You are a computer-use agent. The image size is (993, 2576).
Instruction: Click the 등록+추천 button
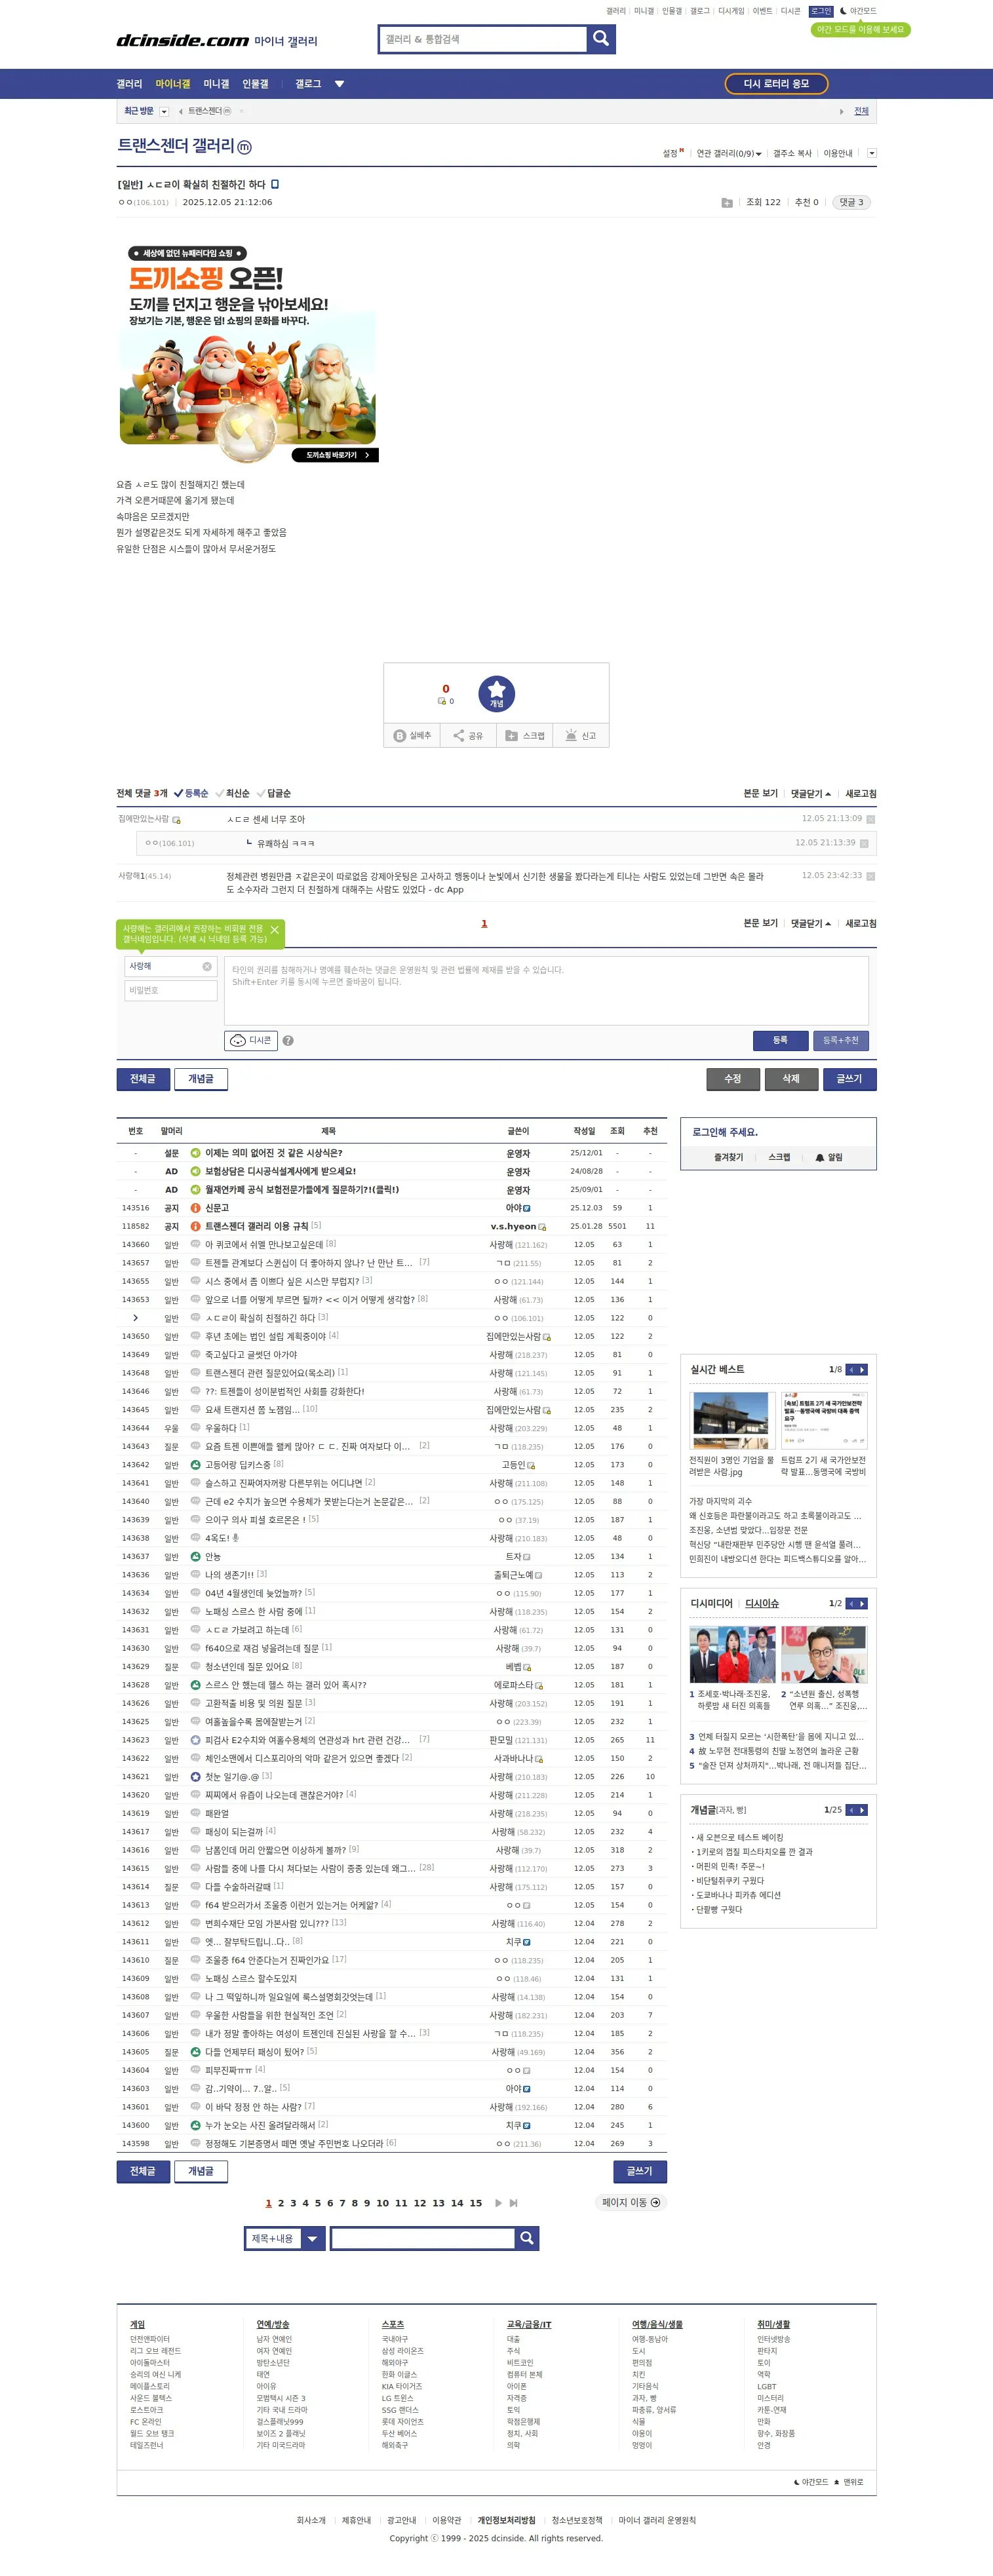click(x=840, y=1040)
